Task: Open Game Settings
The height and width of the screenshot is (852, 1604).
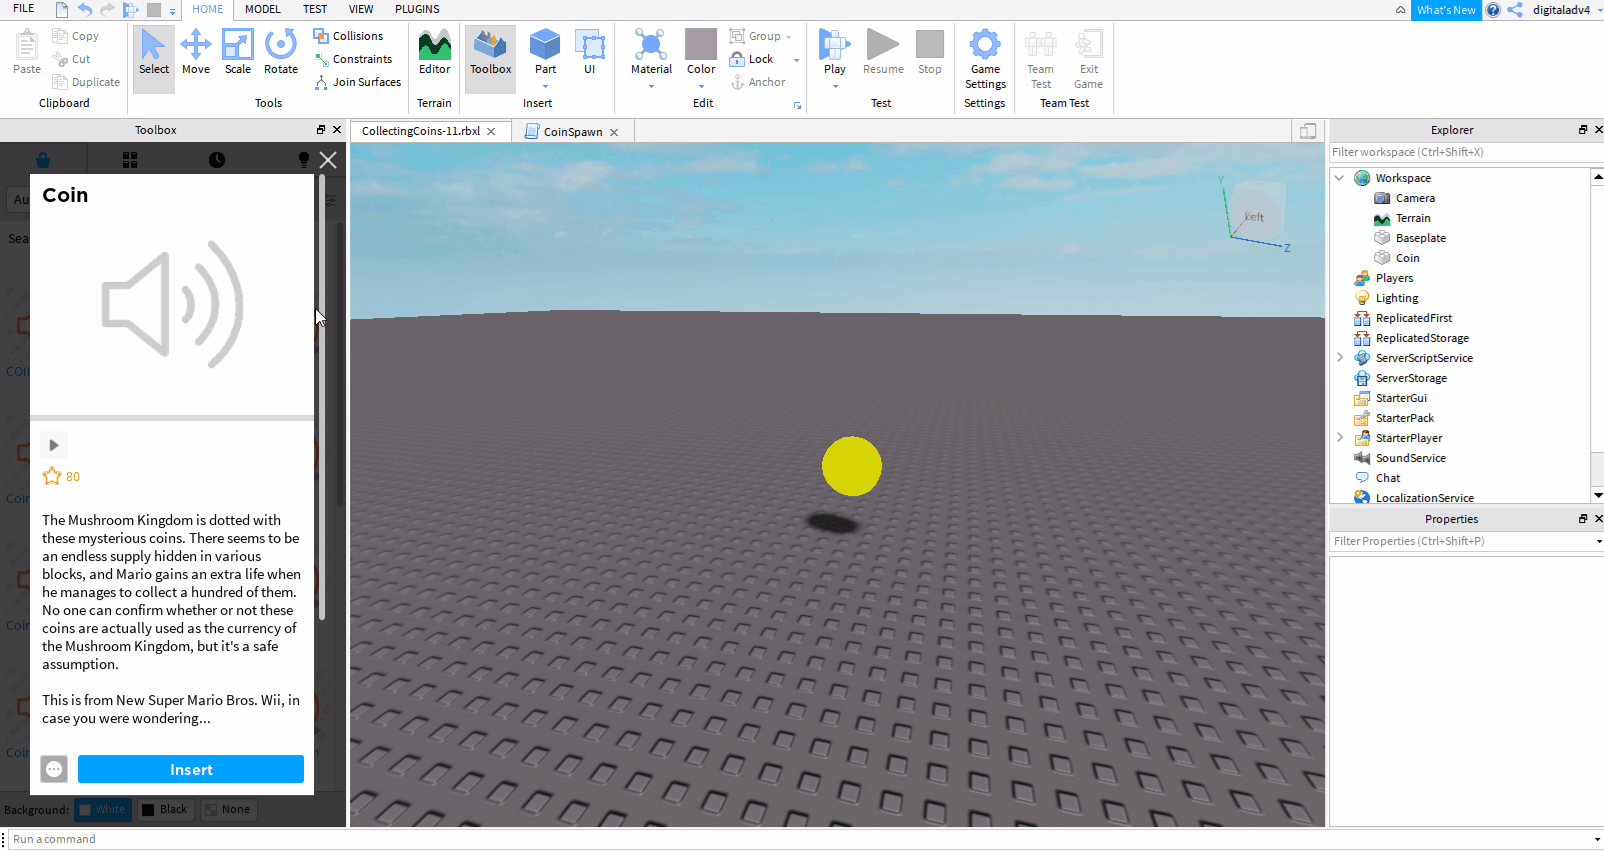Action: coord(985,59)
